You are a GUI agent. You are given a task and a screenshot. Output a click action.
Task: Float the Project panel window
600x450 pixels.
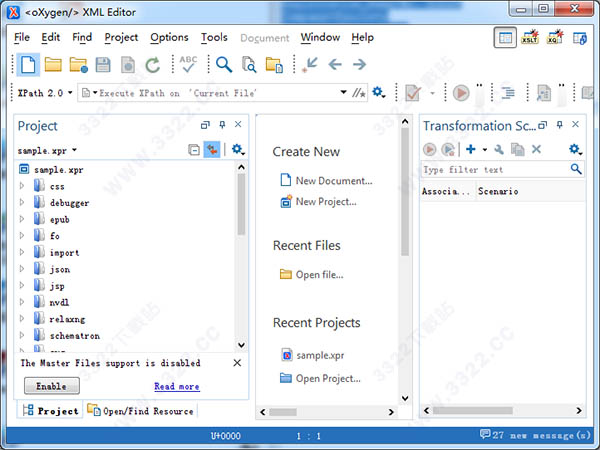[205, 125]
